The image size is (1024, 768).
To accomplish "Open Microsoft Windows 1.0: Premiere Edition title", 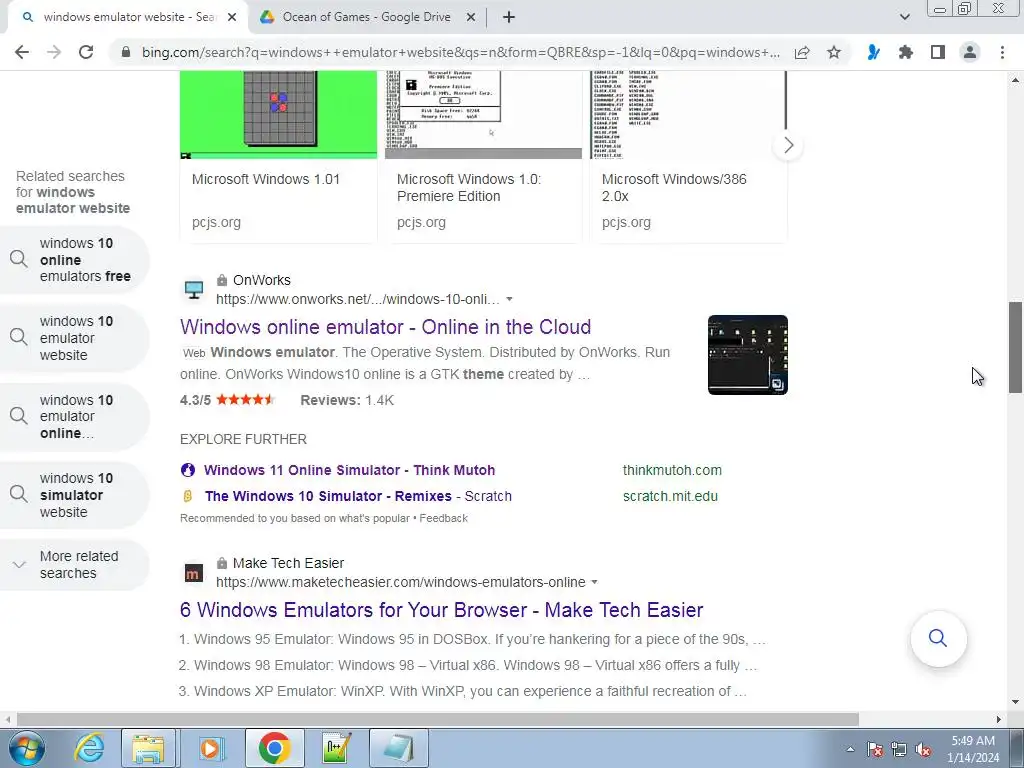I will (468, 187).
